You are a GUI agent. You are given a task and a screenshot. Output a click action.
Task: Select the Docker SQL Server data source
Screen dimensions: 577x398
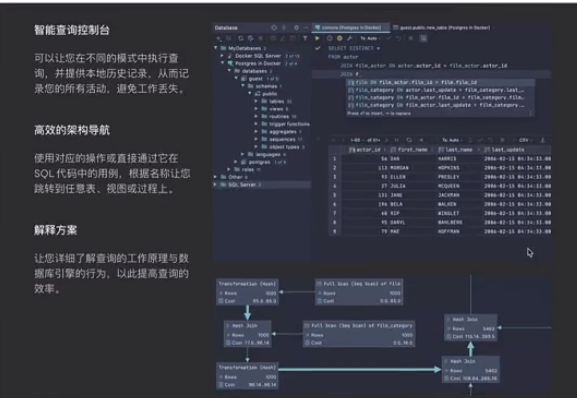[x=258, y=56]
